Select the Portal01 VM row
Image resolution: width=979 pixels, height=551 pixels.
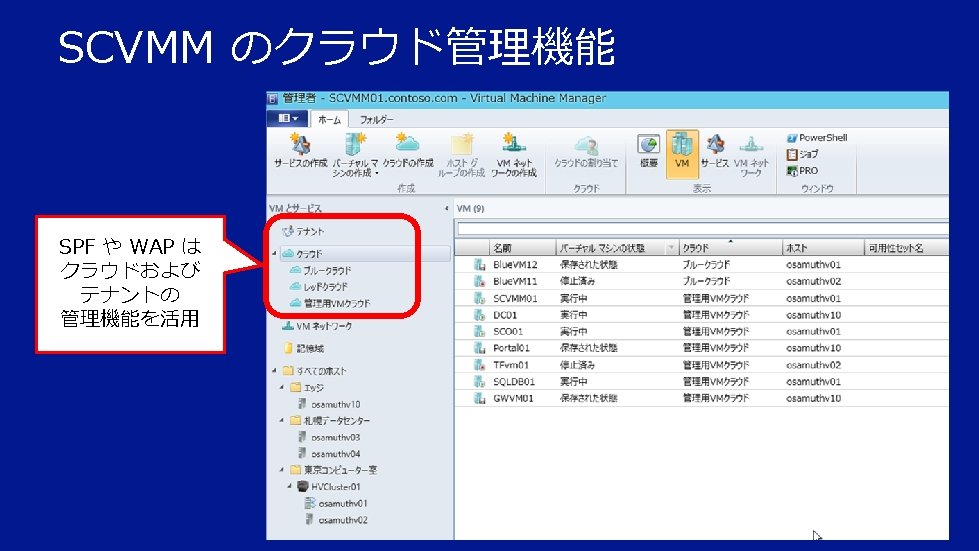click(701, 348)
